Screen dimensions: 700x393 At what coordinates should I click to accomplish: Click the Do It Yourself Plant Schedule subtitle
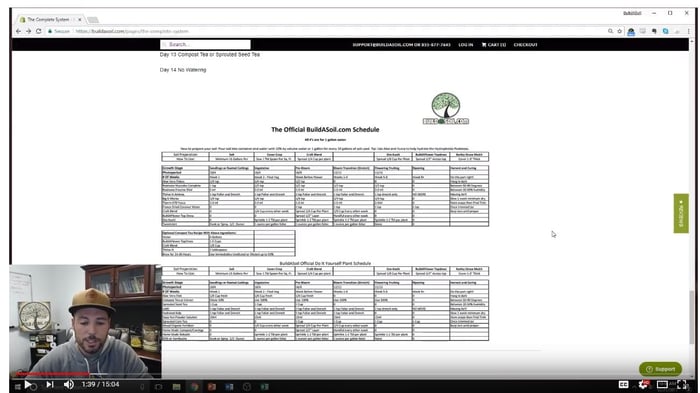coord(325,263)
